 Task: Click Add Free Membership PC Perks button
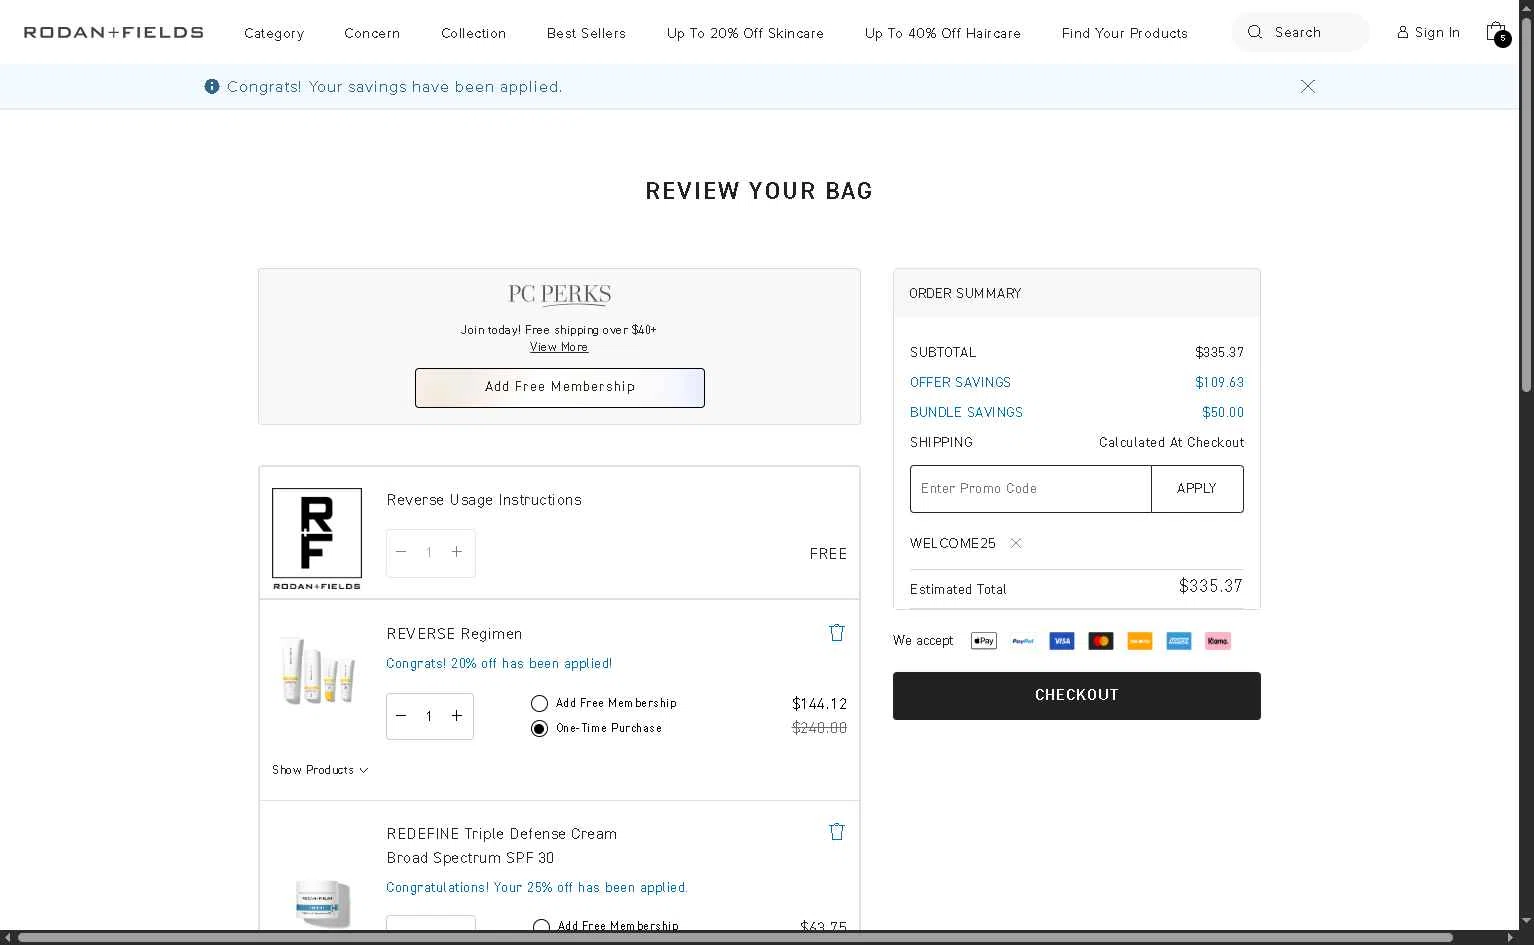[560, 388]
